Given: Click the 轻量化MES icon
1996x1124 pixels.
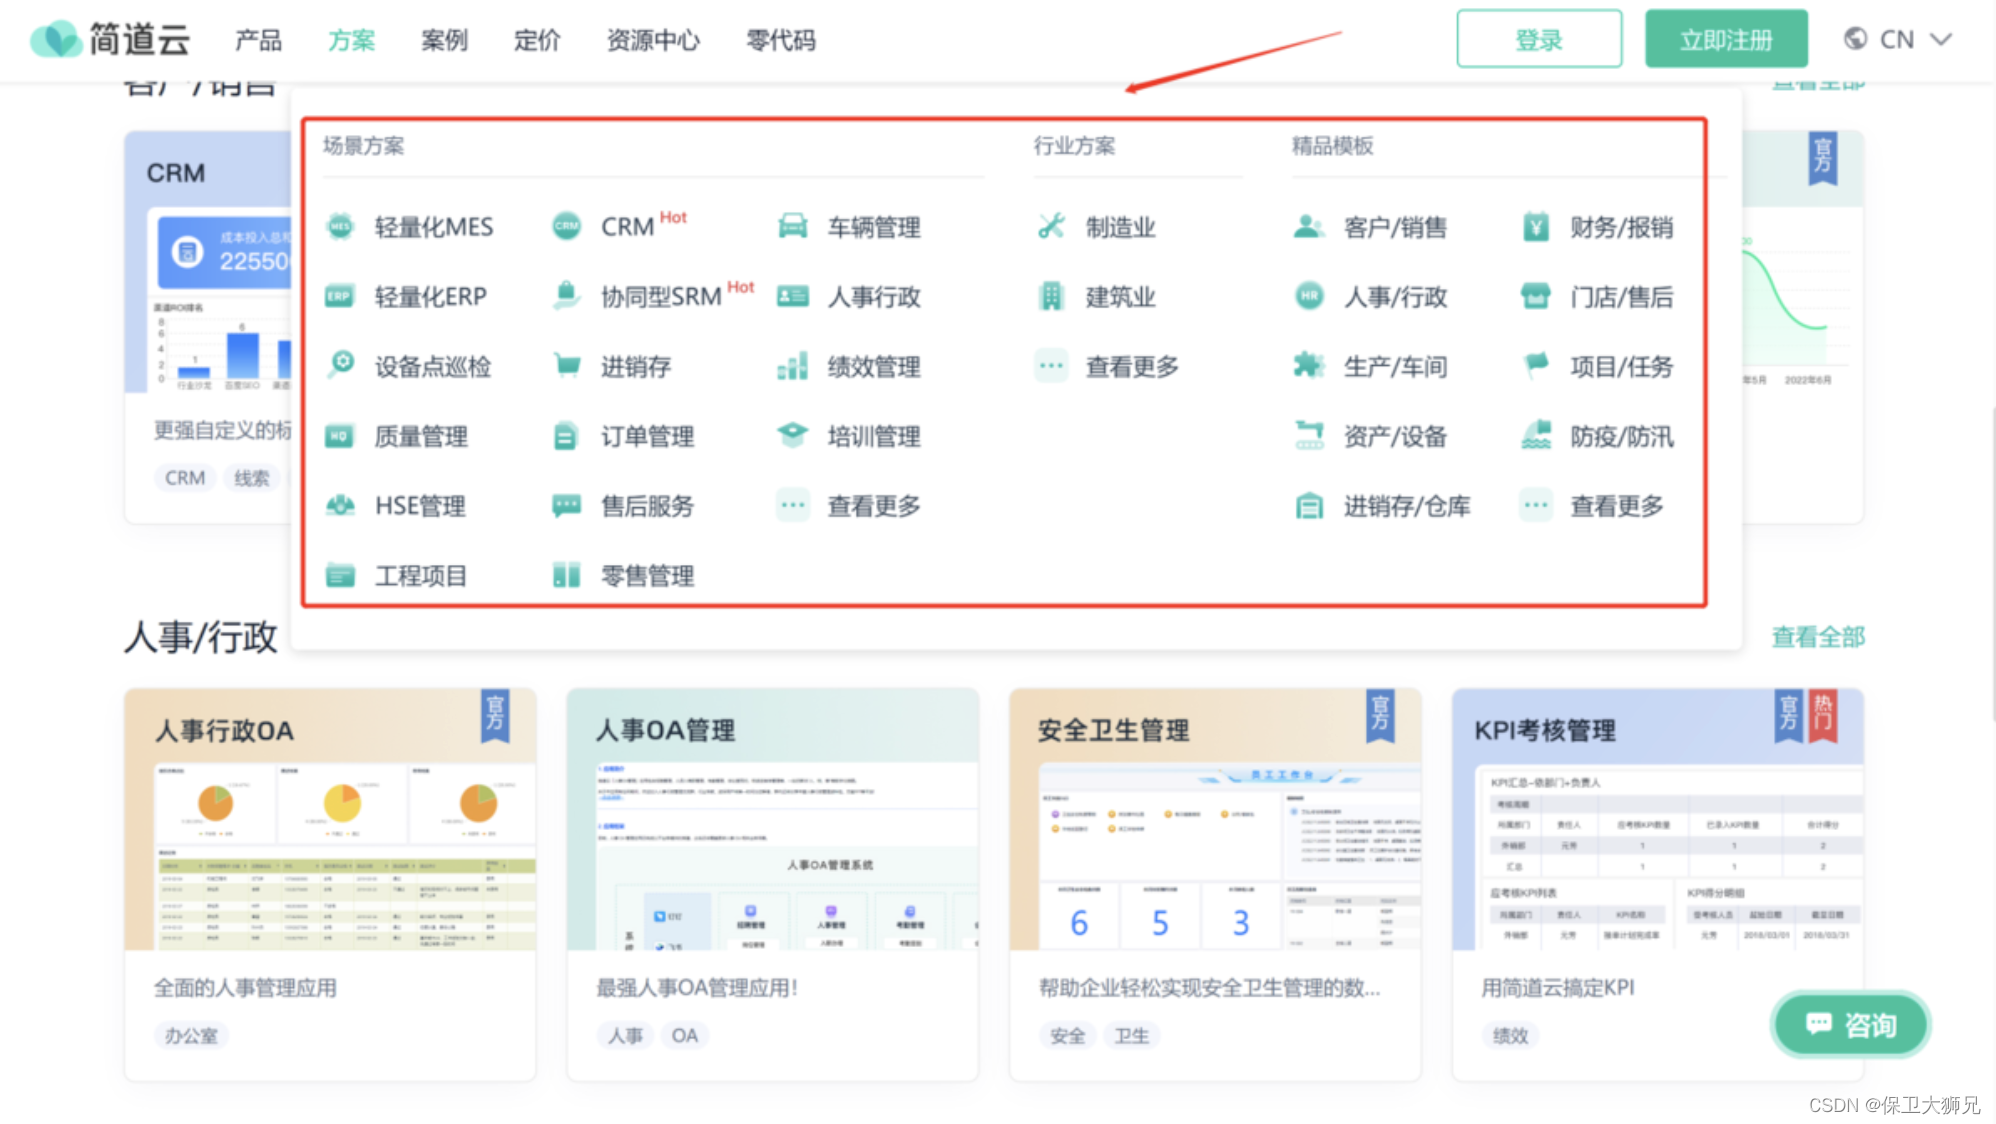Looking at the screenshot, I should pyautogui.click(x=340, y=227).
